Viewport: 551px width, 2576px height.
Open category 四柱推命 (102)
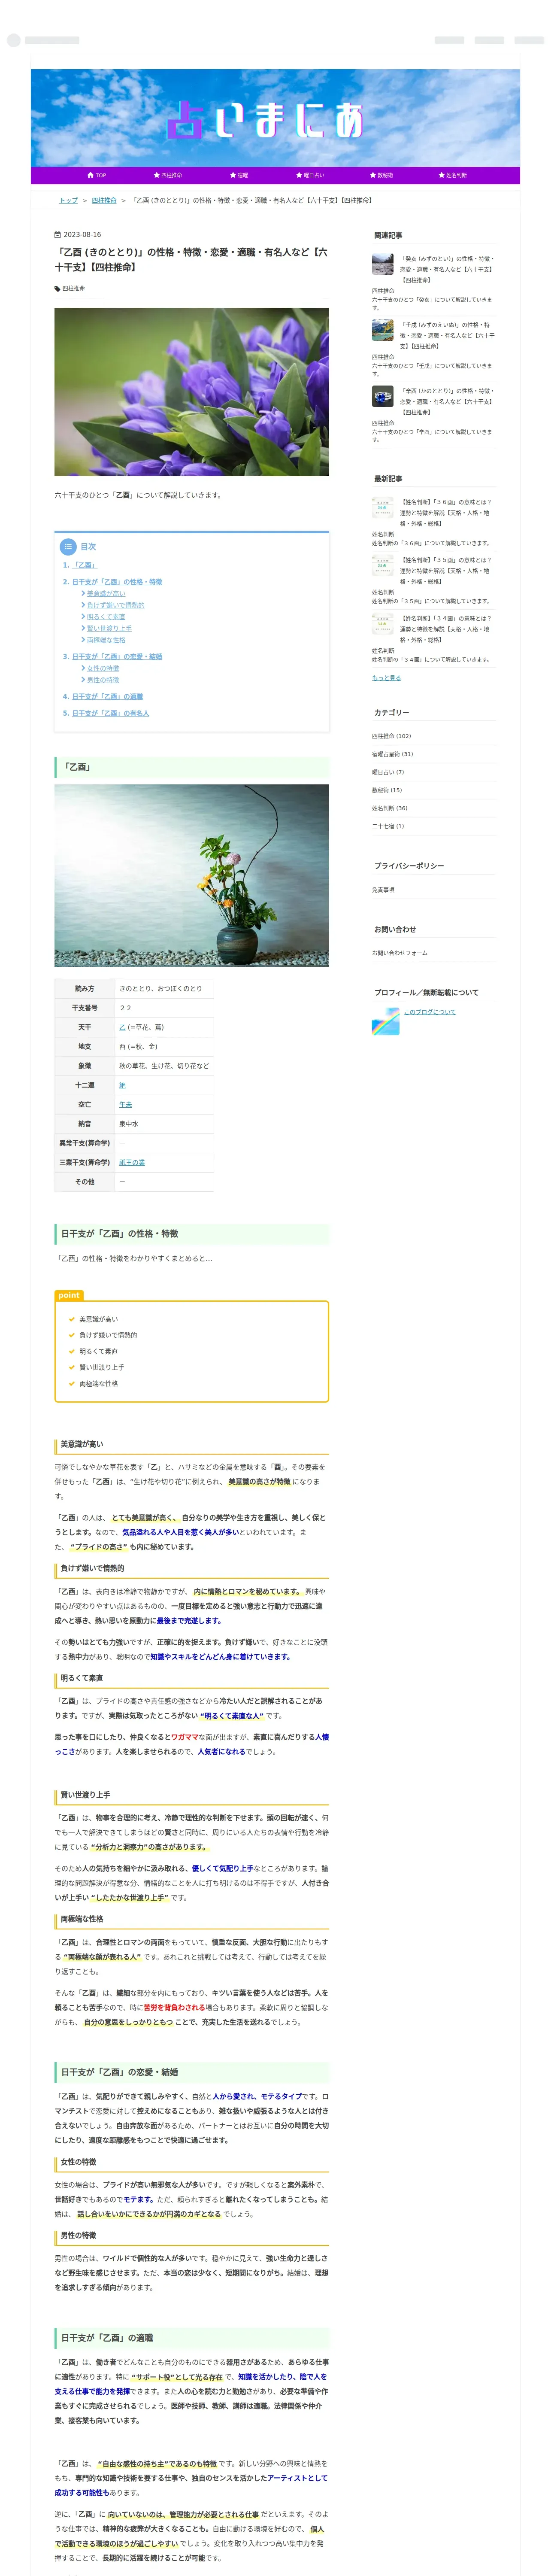(x=391, y=736)
